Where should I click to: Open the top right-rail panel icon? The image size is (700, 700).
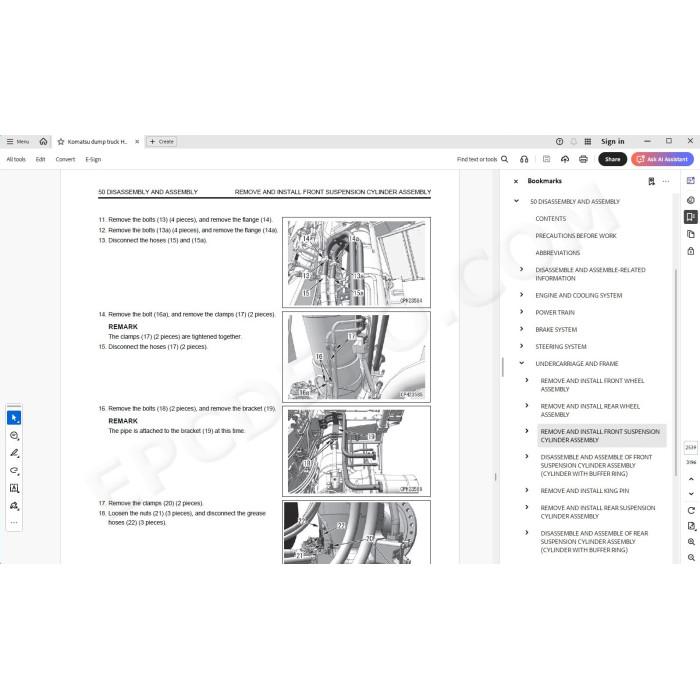[x=691, y=181]
